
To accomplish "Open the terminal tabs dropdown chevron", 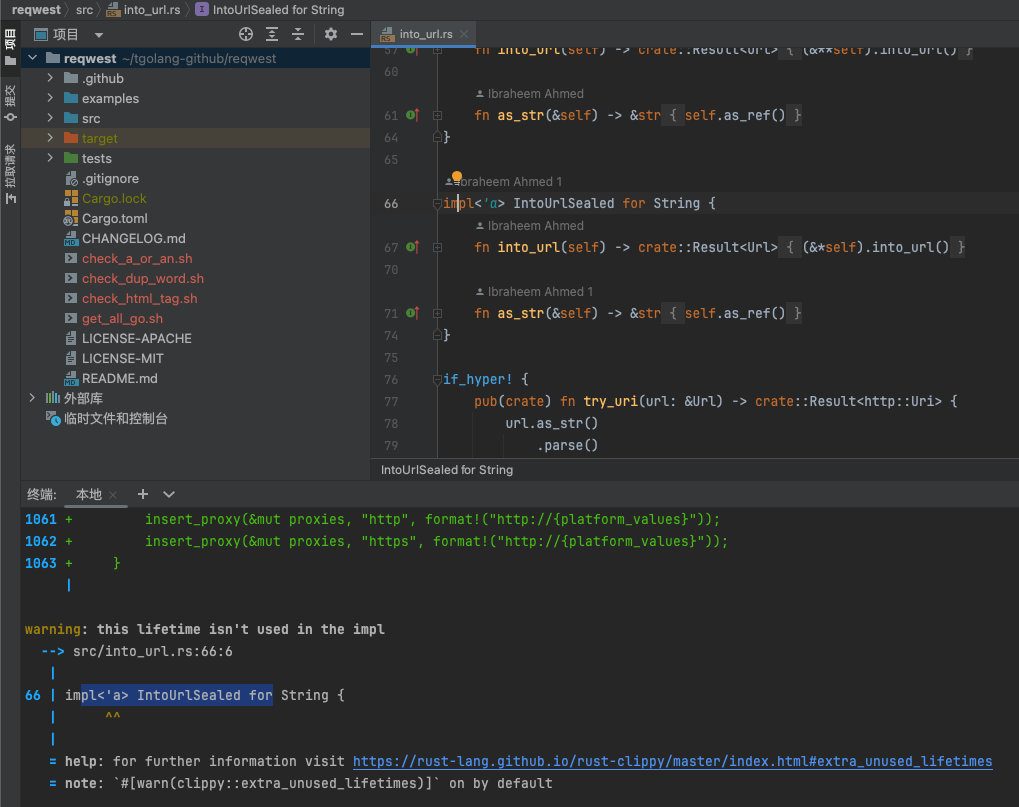I will (169, 494).
